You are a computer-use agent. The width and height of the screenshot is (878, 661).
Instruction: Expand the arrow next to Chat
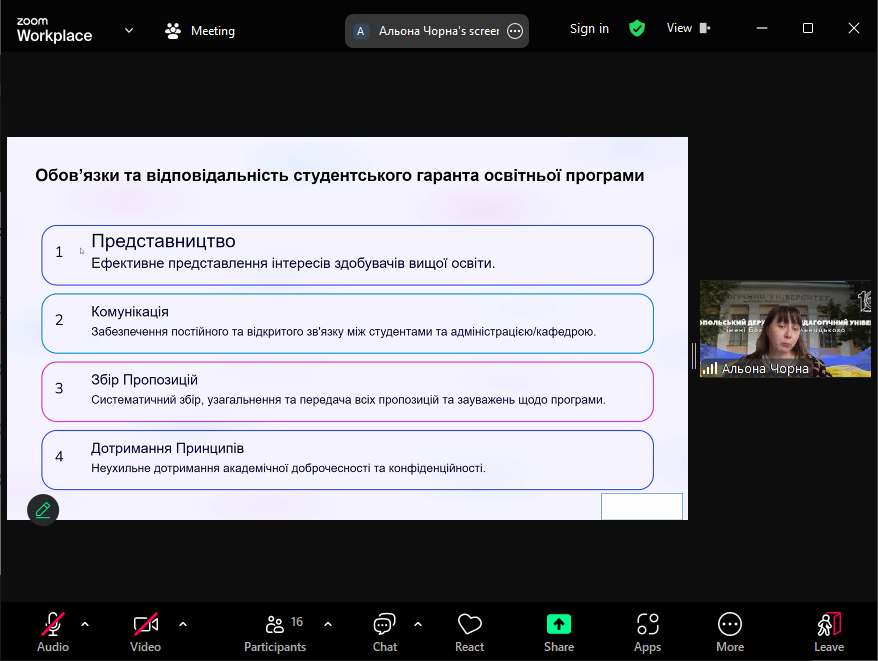[418, 624]
